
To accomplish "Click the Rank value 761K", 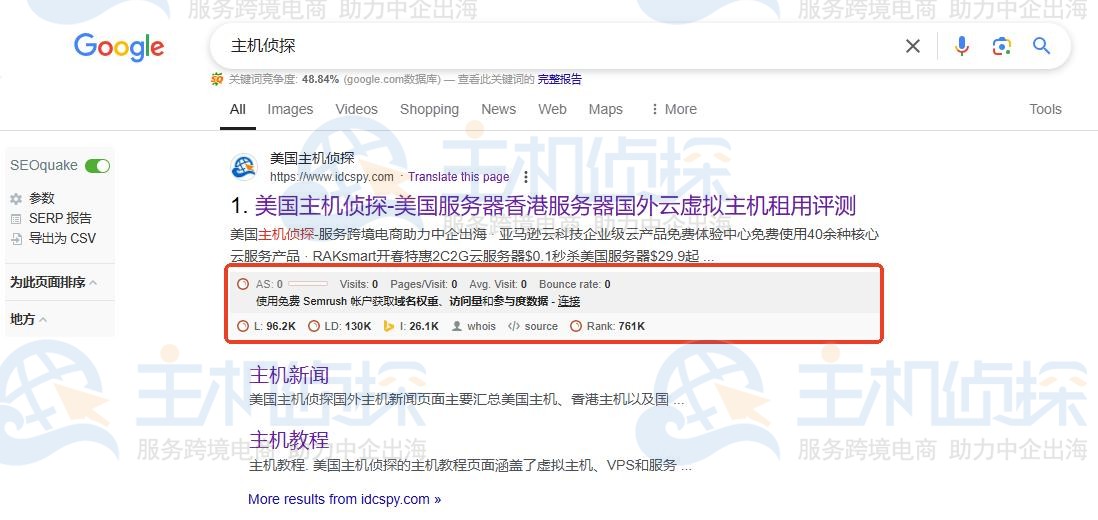I will click(632, 326).
